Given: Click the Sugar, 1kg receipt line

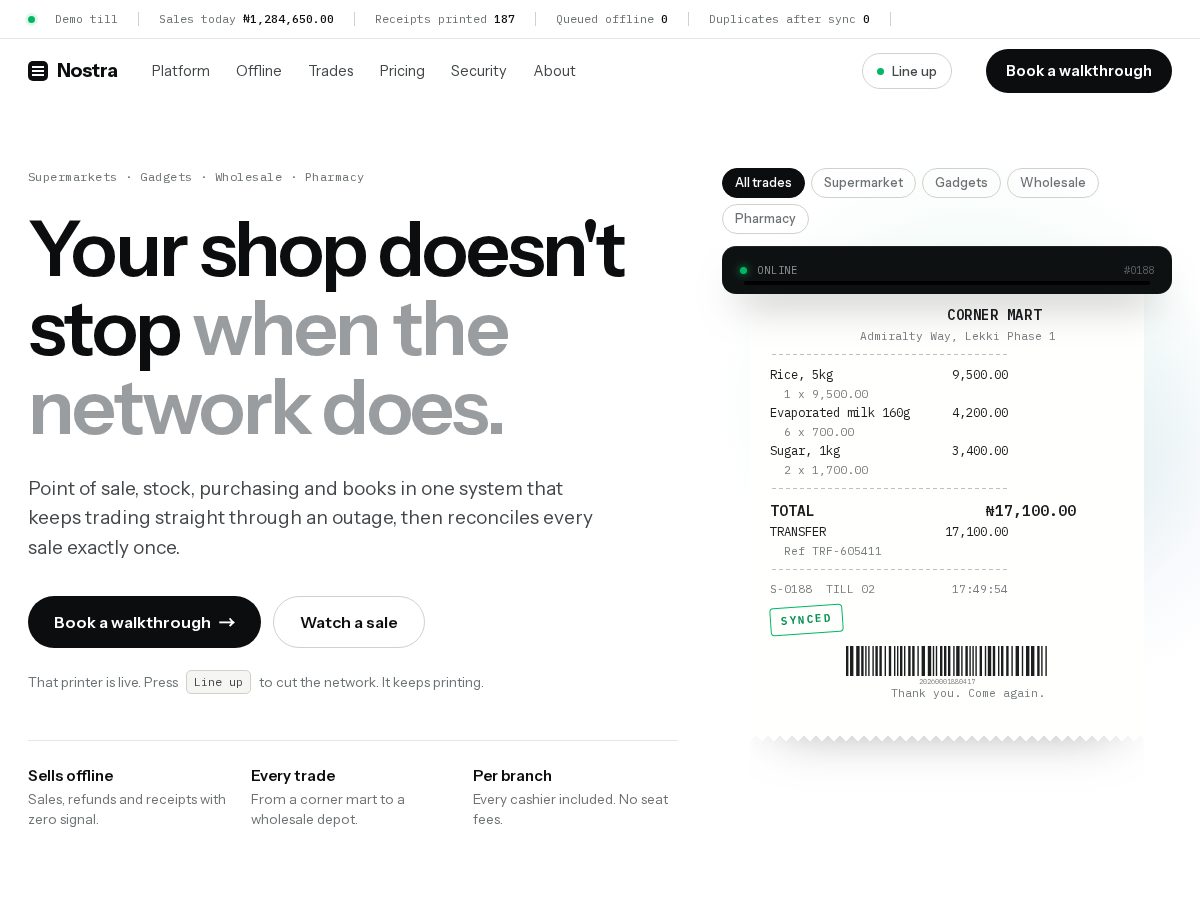Looking at the screenshot, I should pyautogui.click(x=889, y=451).
